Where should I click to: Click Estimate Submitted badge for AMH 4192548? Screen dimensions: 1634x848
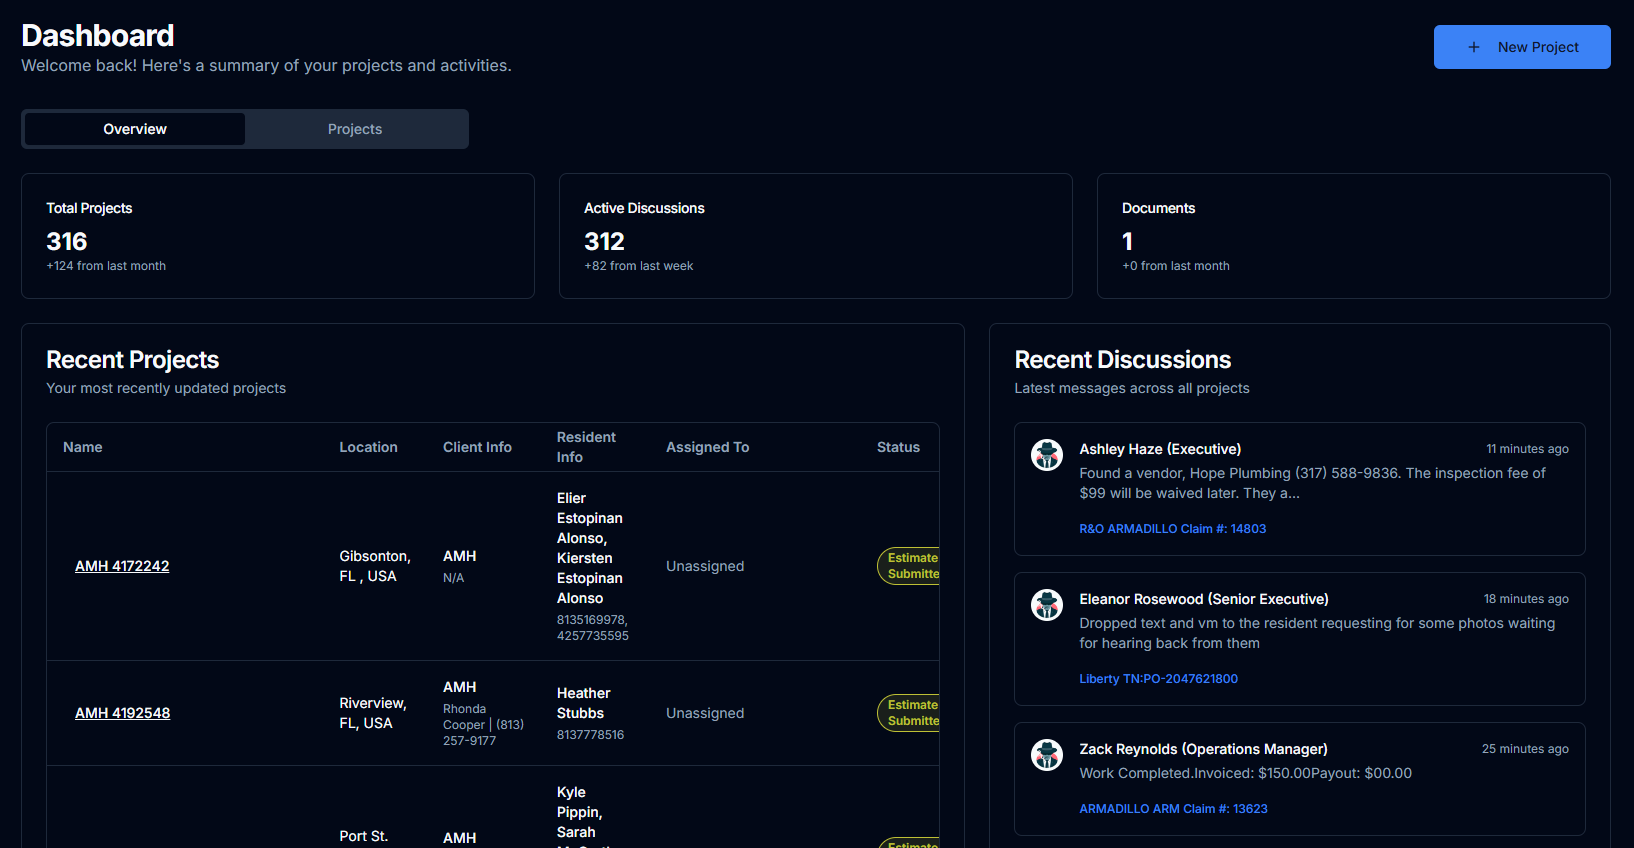tap(909, 713)
